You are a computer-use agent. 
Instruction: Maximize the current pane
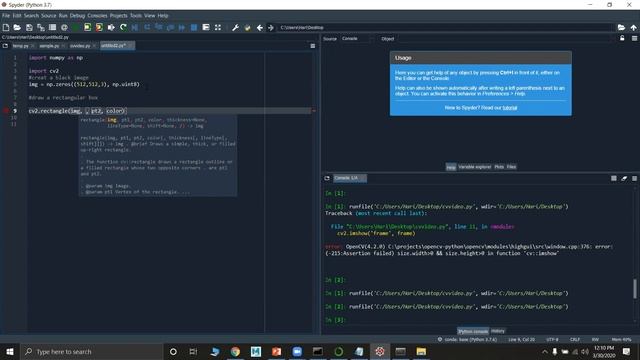coord(206,27)
